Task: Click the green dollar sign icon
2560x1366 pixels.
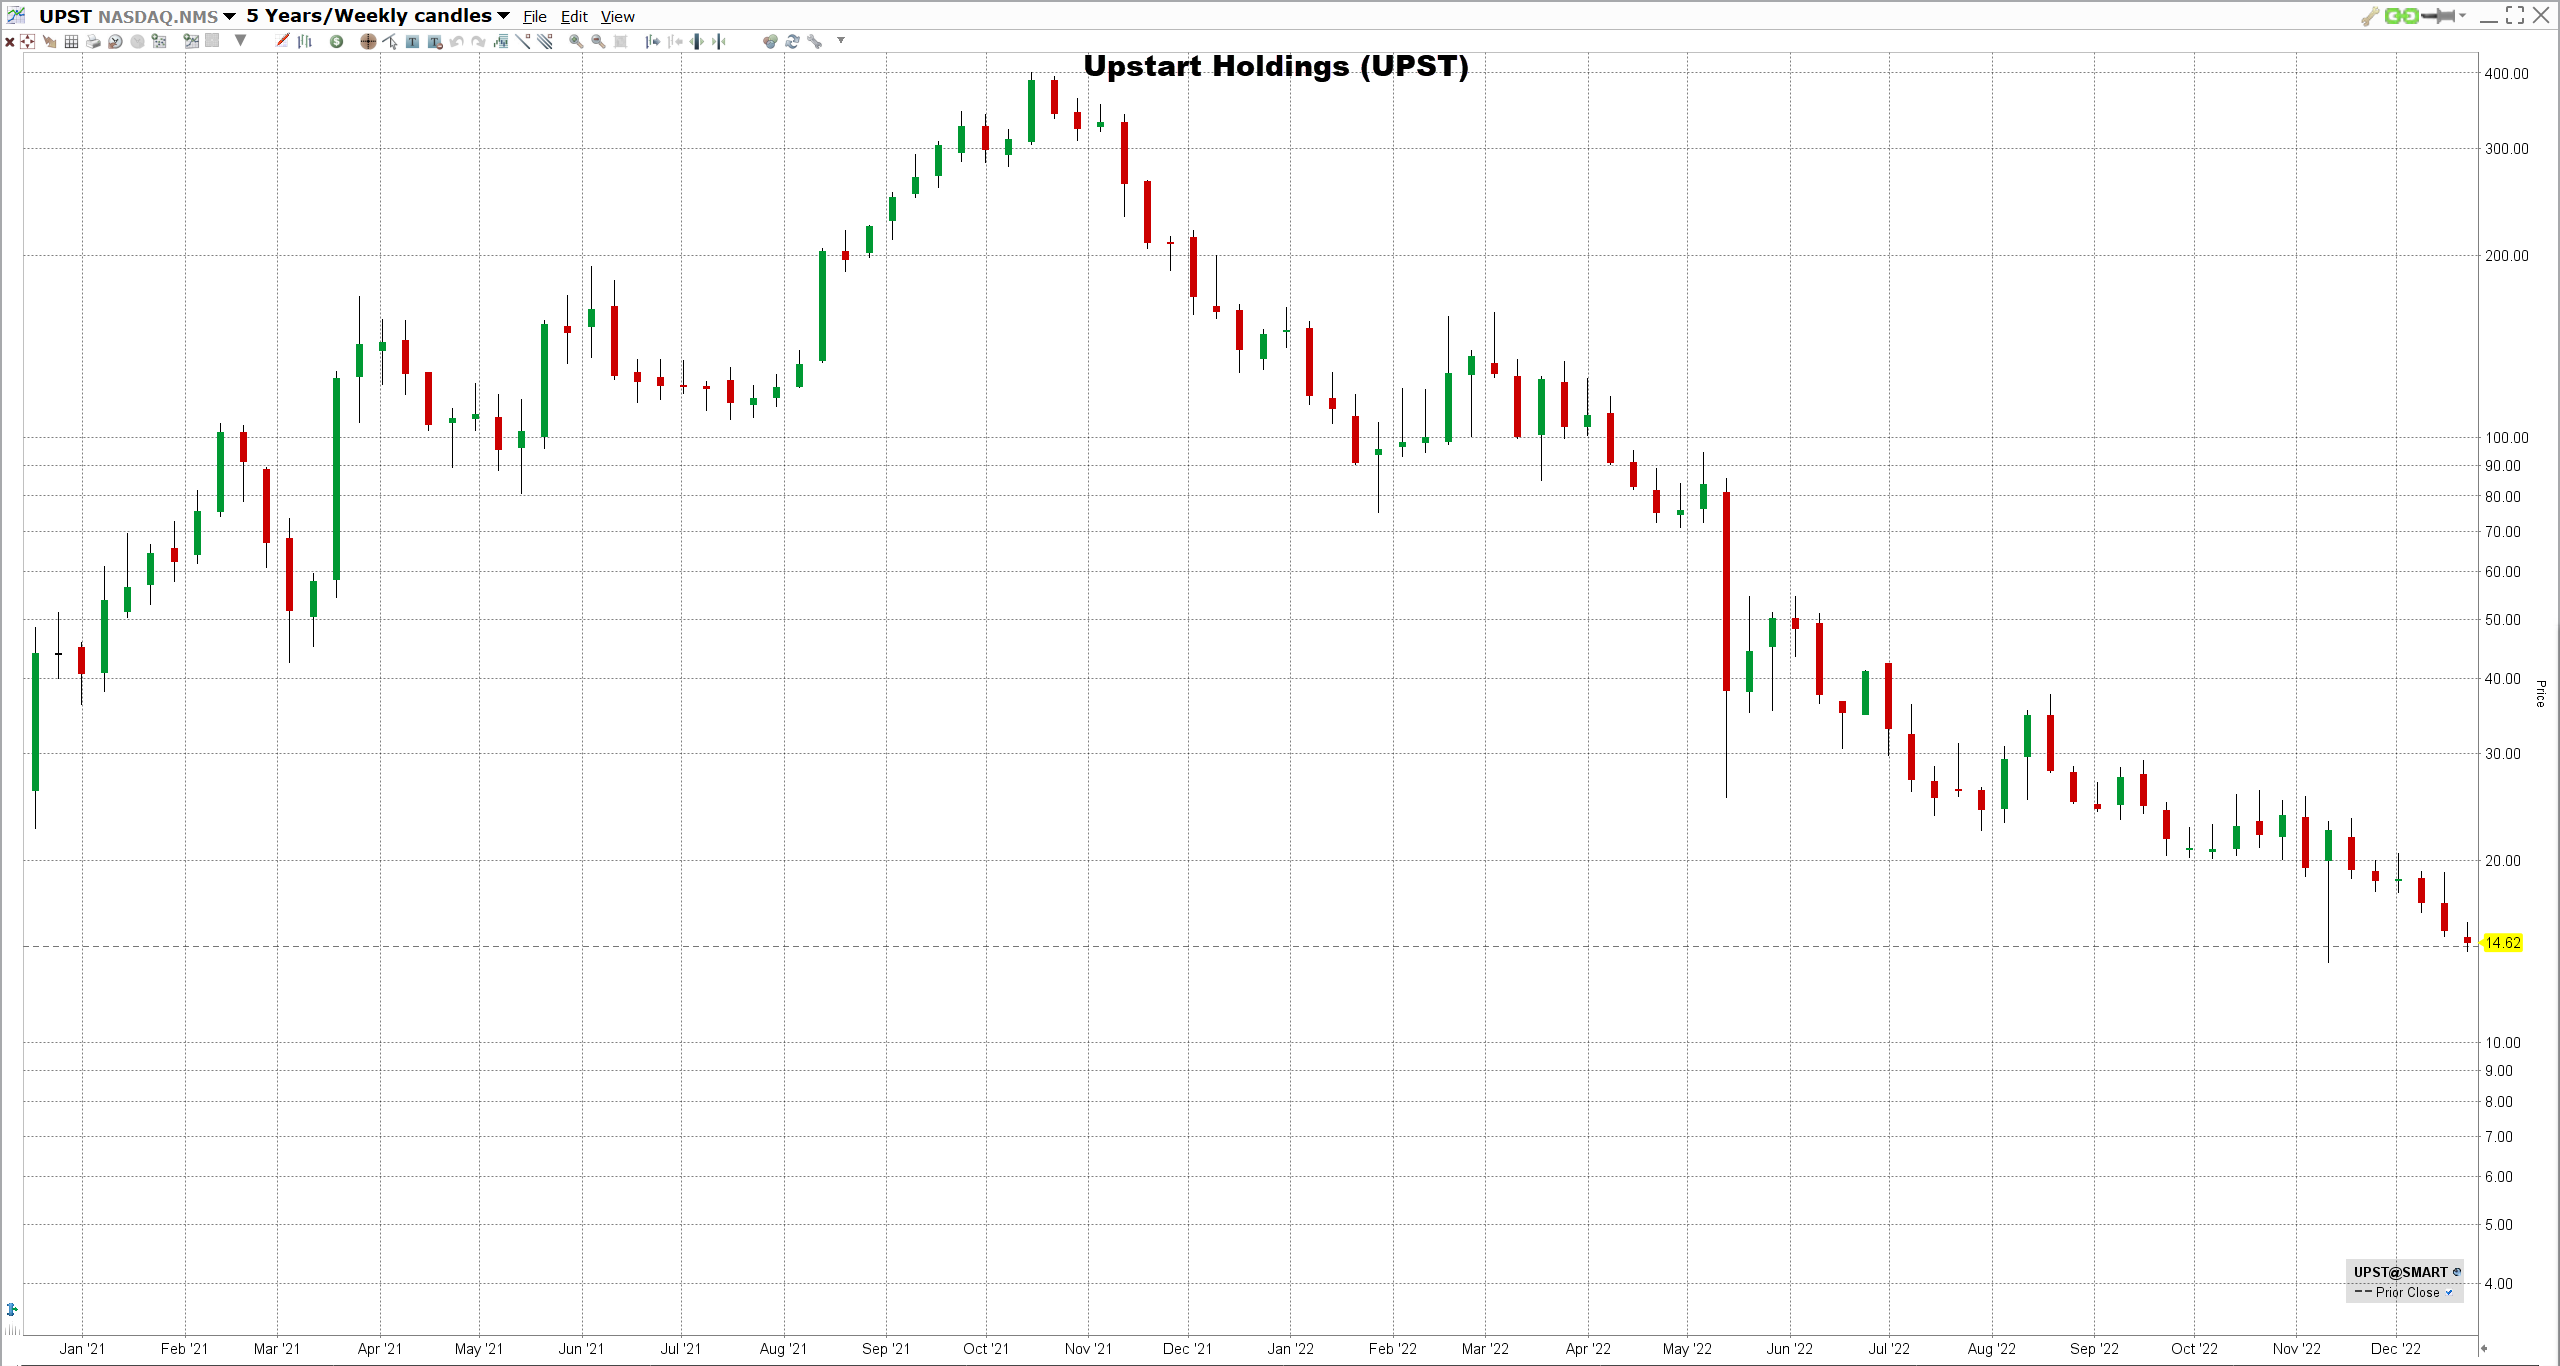Action: (x=336, y=41)
